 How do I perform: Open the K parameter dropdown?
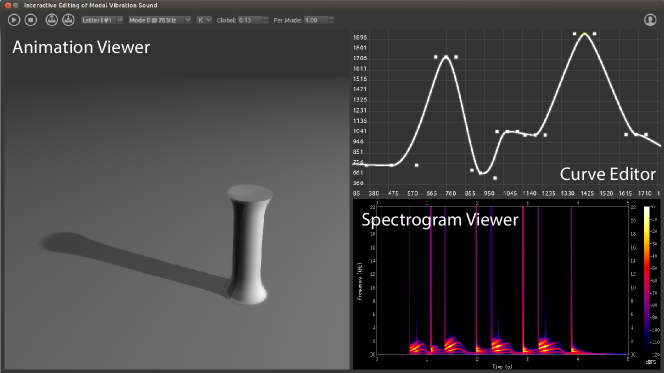point(204,20)
